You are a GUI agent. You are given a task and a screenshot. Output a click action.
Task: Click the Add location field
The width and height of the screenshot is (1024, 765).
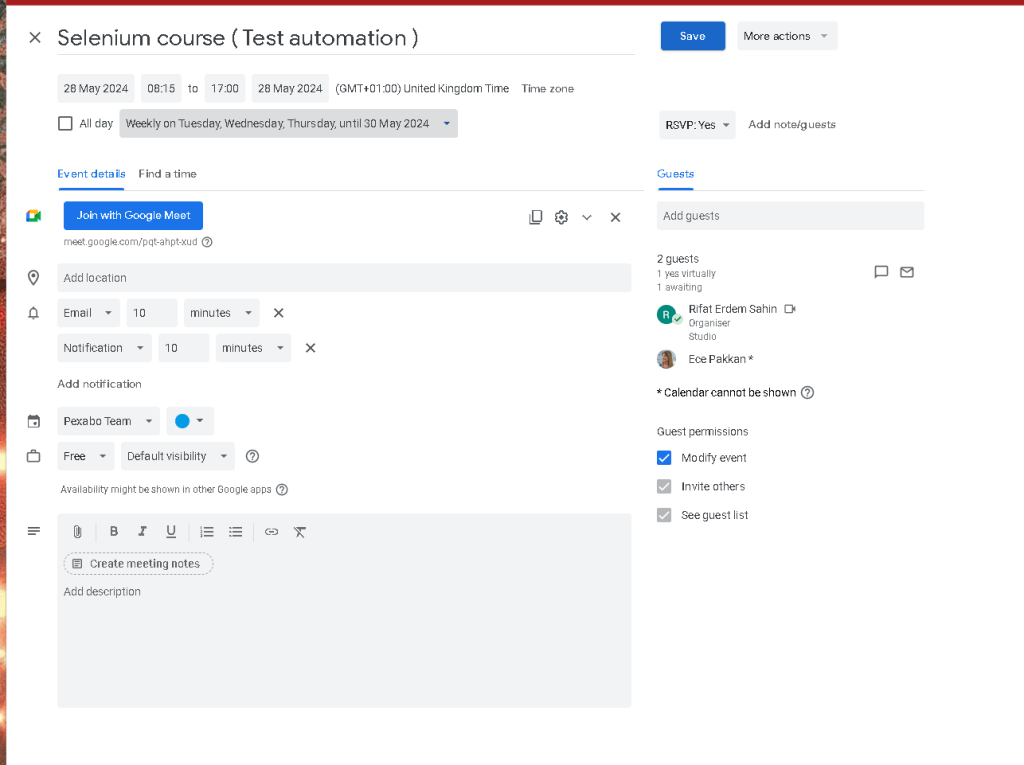[344, 278]
